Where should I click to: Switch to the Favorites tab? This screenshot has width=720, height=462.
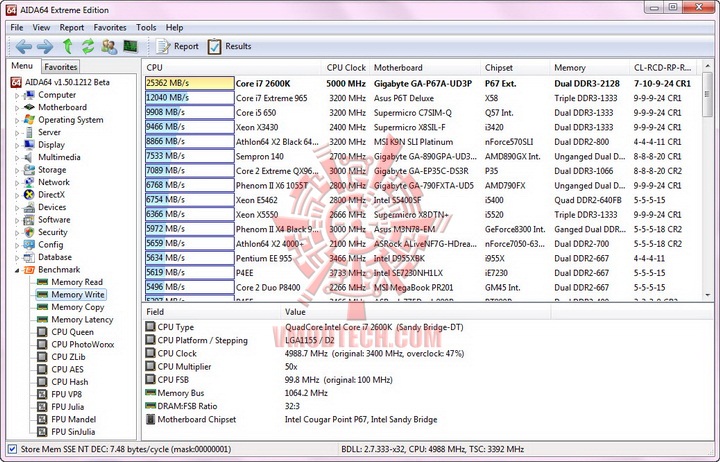pyautogui.click(x=61, y=67)
